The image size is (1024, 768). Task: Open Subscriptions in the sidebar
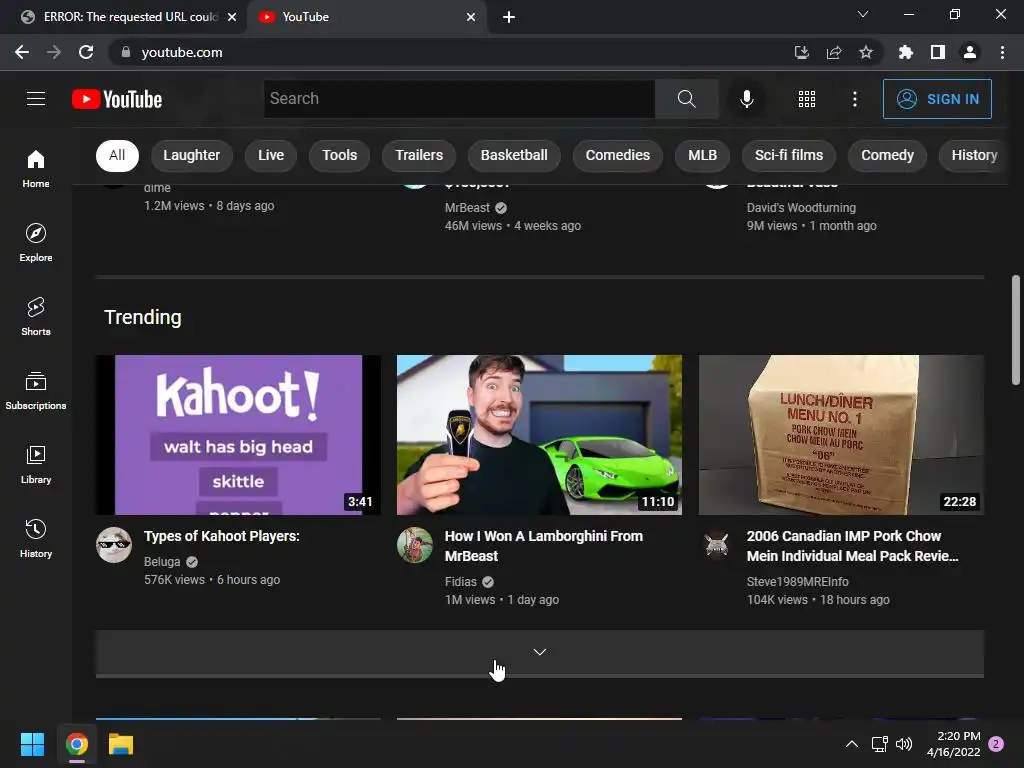tap(36, 390)
